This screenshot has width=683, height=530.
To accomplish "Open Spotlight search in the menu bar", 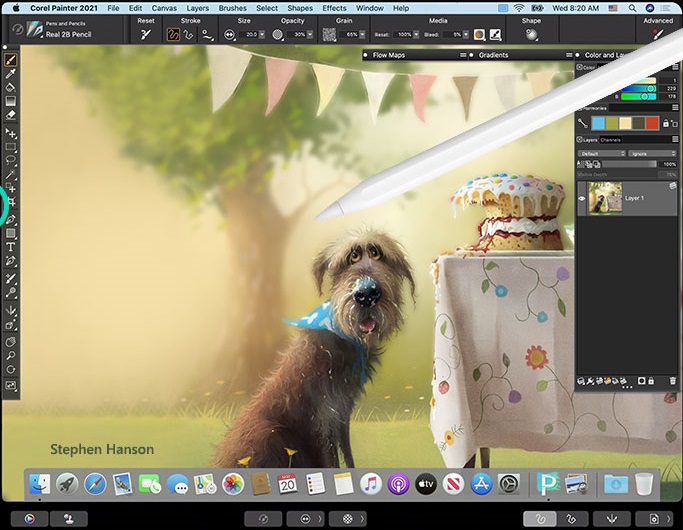I will tap(632, 8).
